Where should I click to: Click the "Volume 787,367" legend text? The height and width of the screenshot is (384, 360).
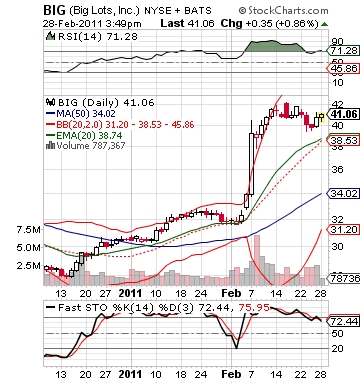91,146
